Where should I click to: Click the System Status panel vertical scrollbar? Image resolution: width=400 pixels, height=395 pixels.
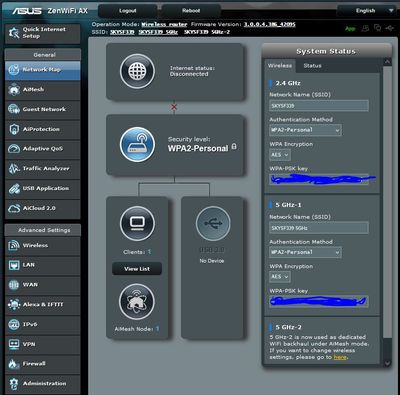coord(387,202)
